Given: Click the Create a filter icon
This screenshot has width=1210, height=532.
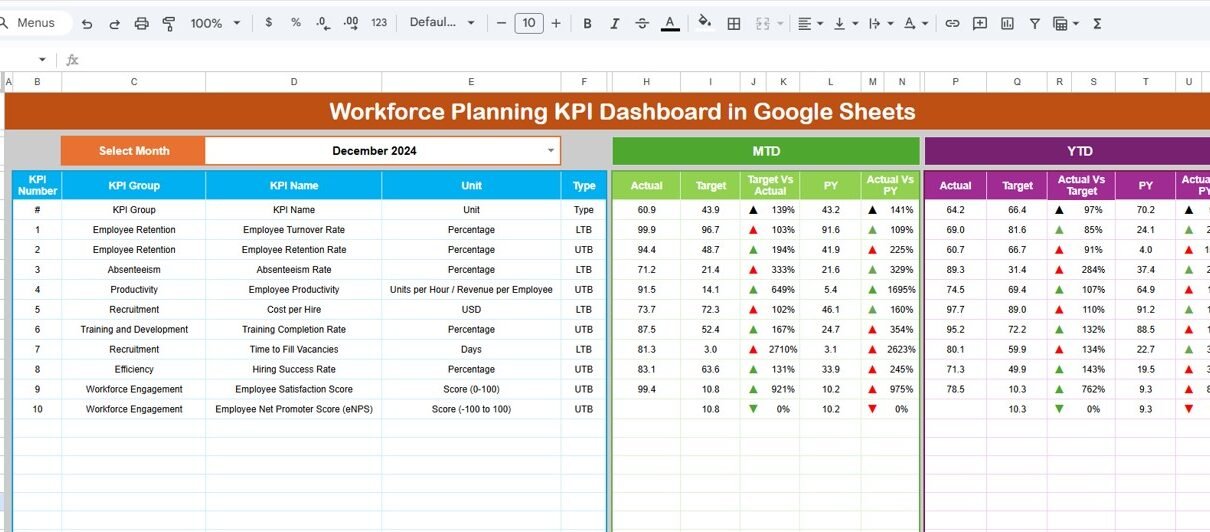Looking at the screenshot, I should pos(1034,23).
